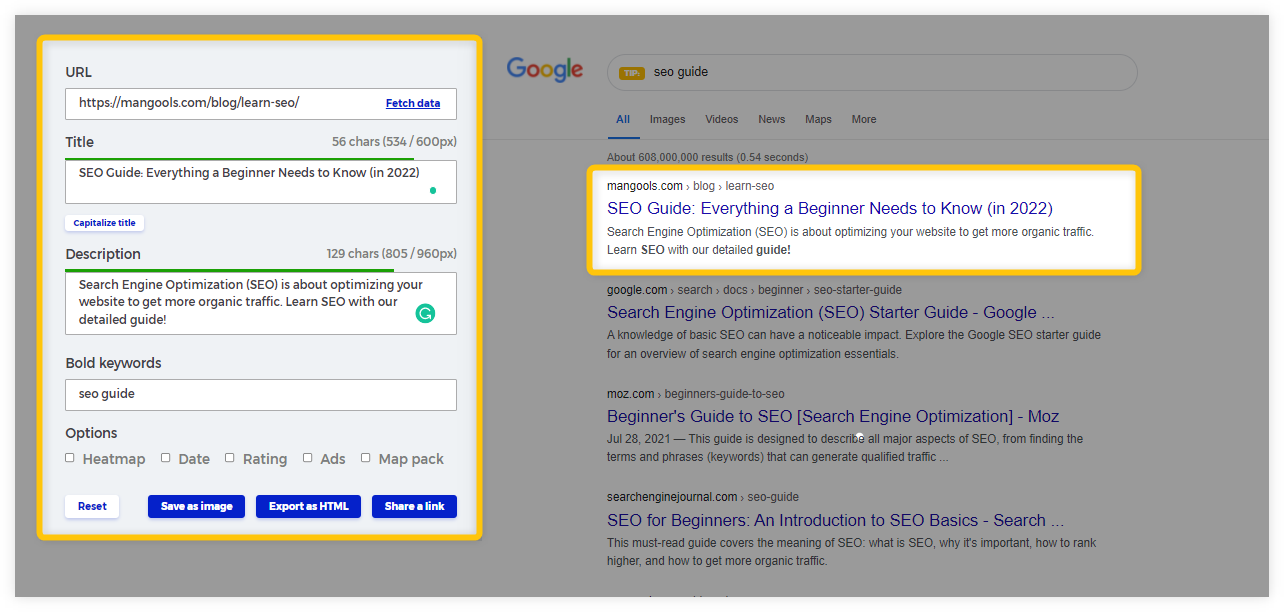
Task: Open the Videos search tab
Action: click(721, 119)
